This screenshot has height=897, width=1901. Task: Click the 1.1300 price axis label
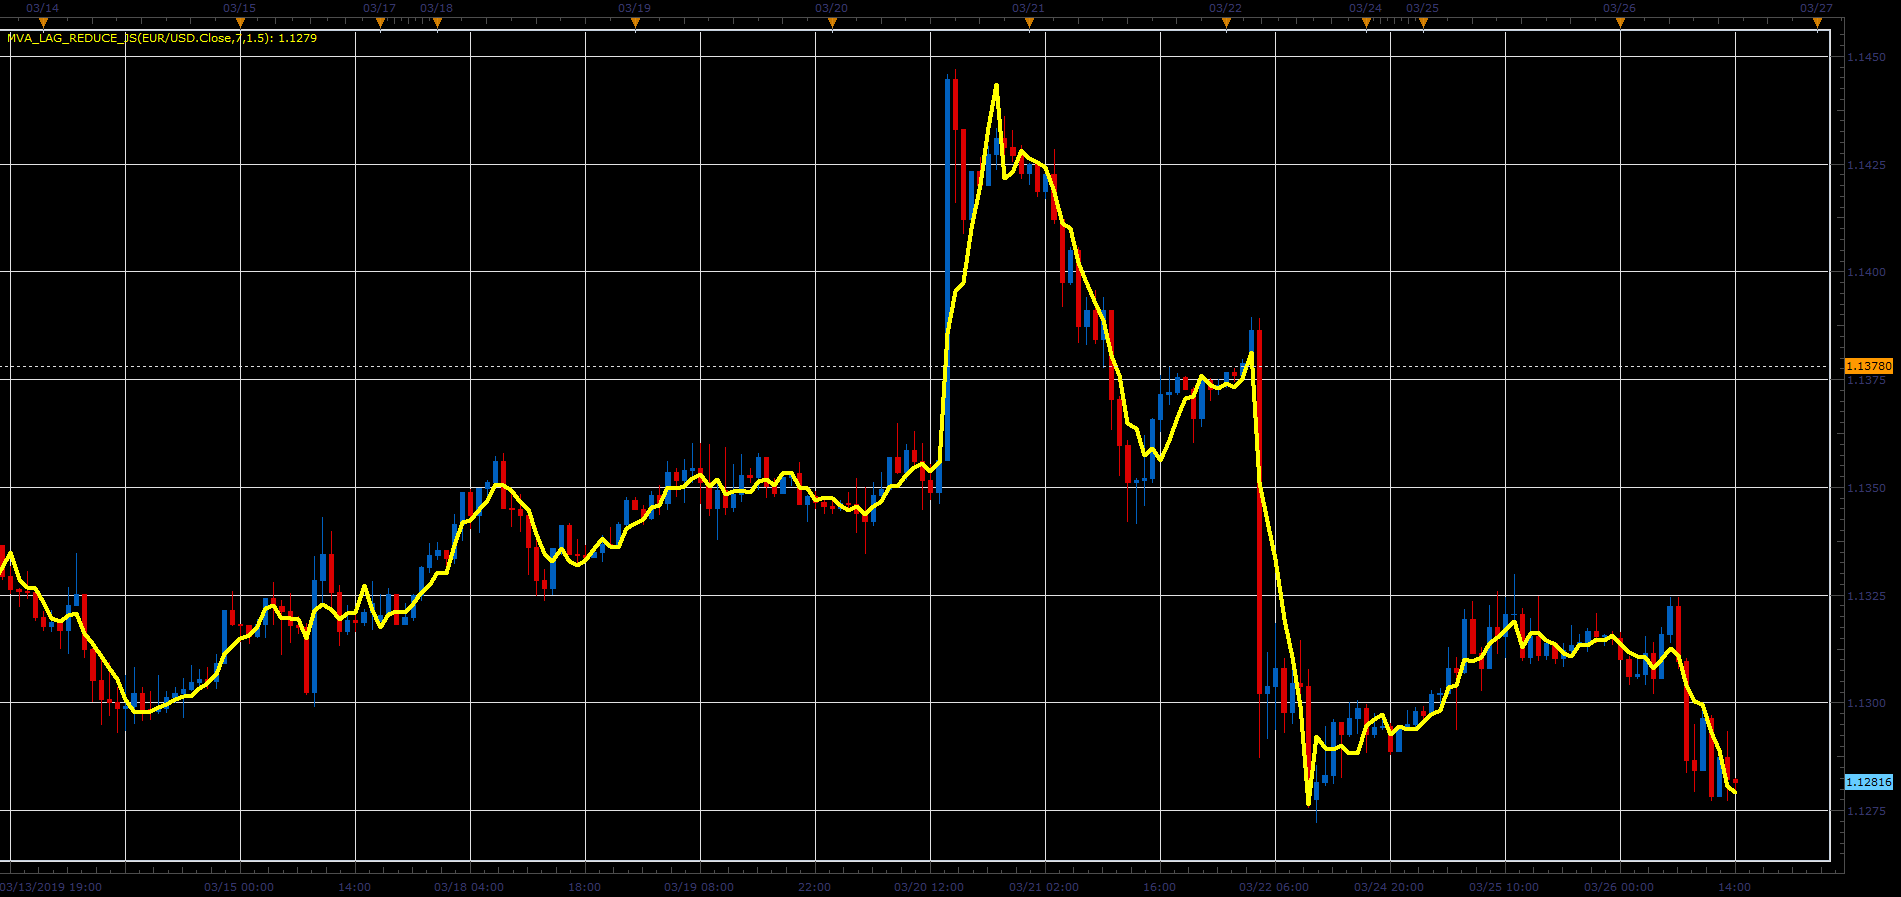(x=1866, y=704)
